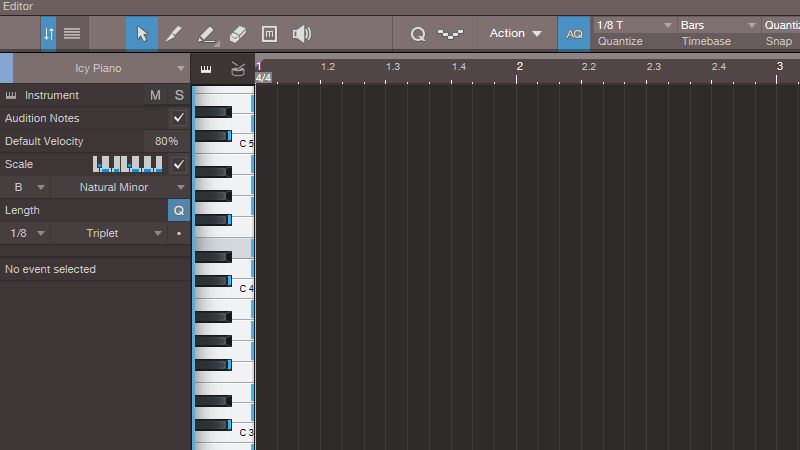Image resolution: width=800 pixels, height=450 pixels.
Task: Click the C 3 piano key
Action: 224,435
